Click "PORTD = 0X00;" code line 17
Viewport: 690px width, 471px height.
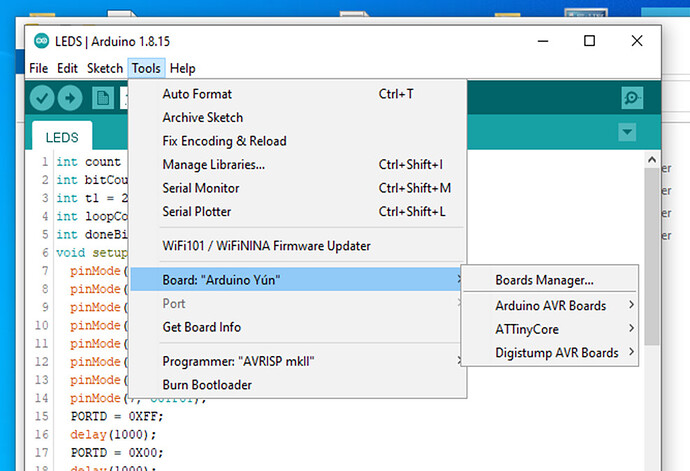(117, 453)
